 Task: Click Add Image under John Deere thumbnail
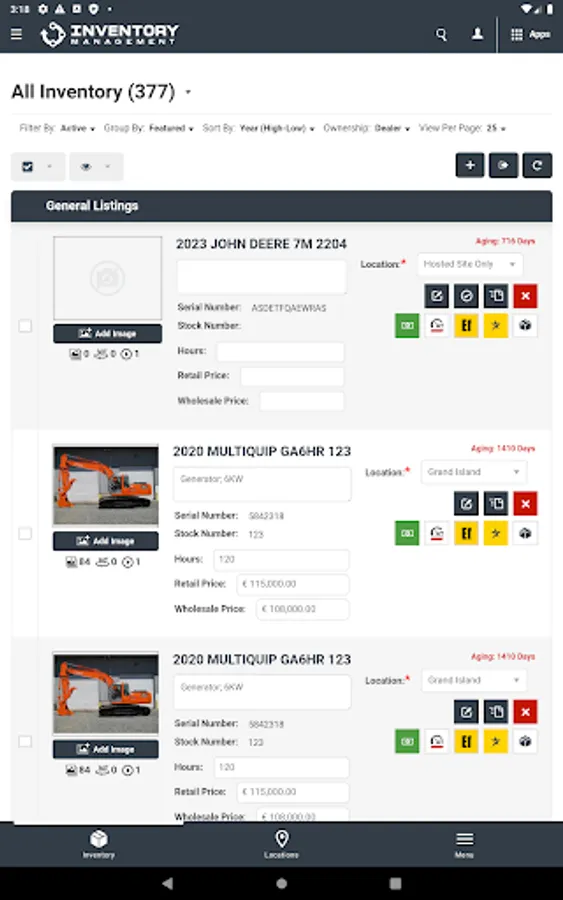107,333
